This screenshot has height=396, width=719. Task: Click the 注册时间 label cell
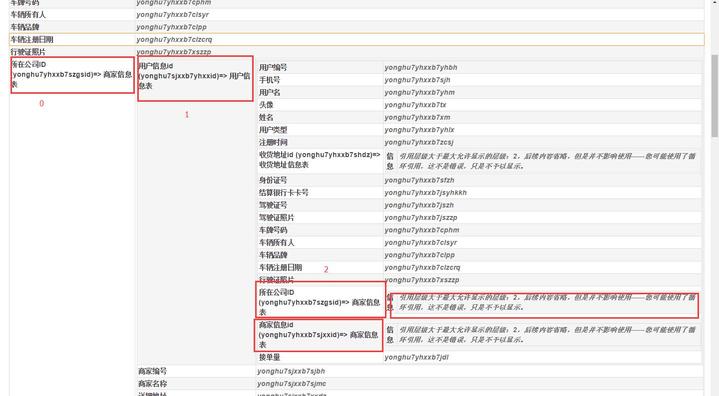click(x=273, y=142)
